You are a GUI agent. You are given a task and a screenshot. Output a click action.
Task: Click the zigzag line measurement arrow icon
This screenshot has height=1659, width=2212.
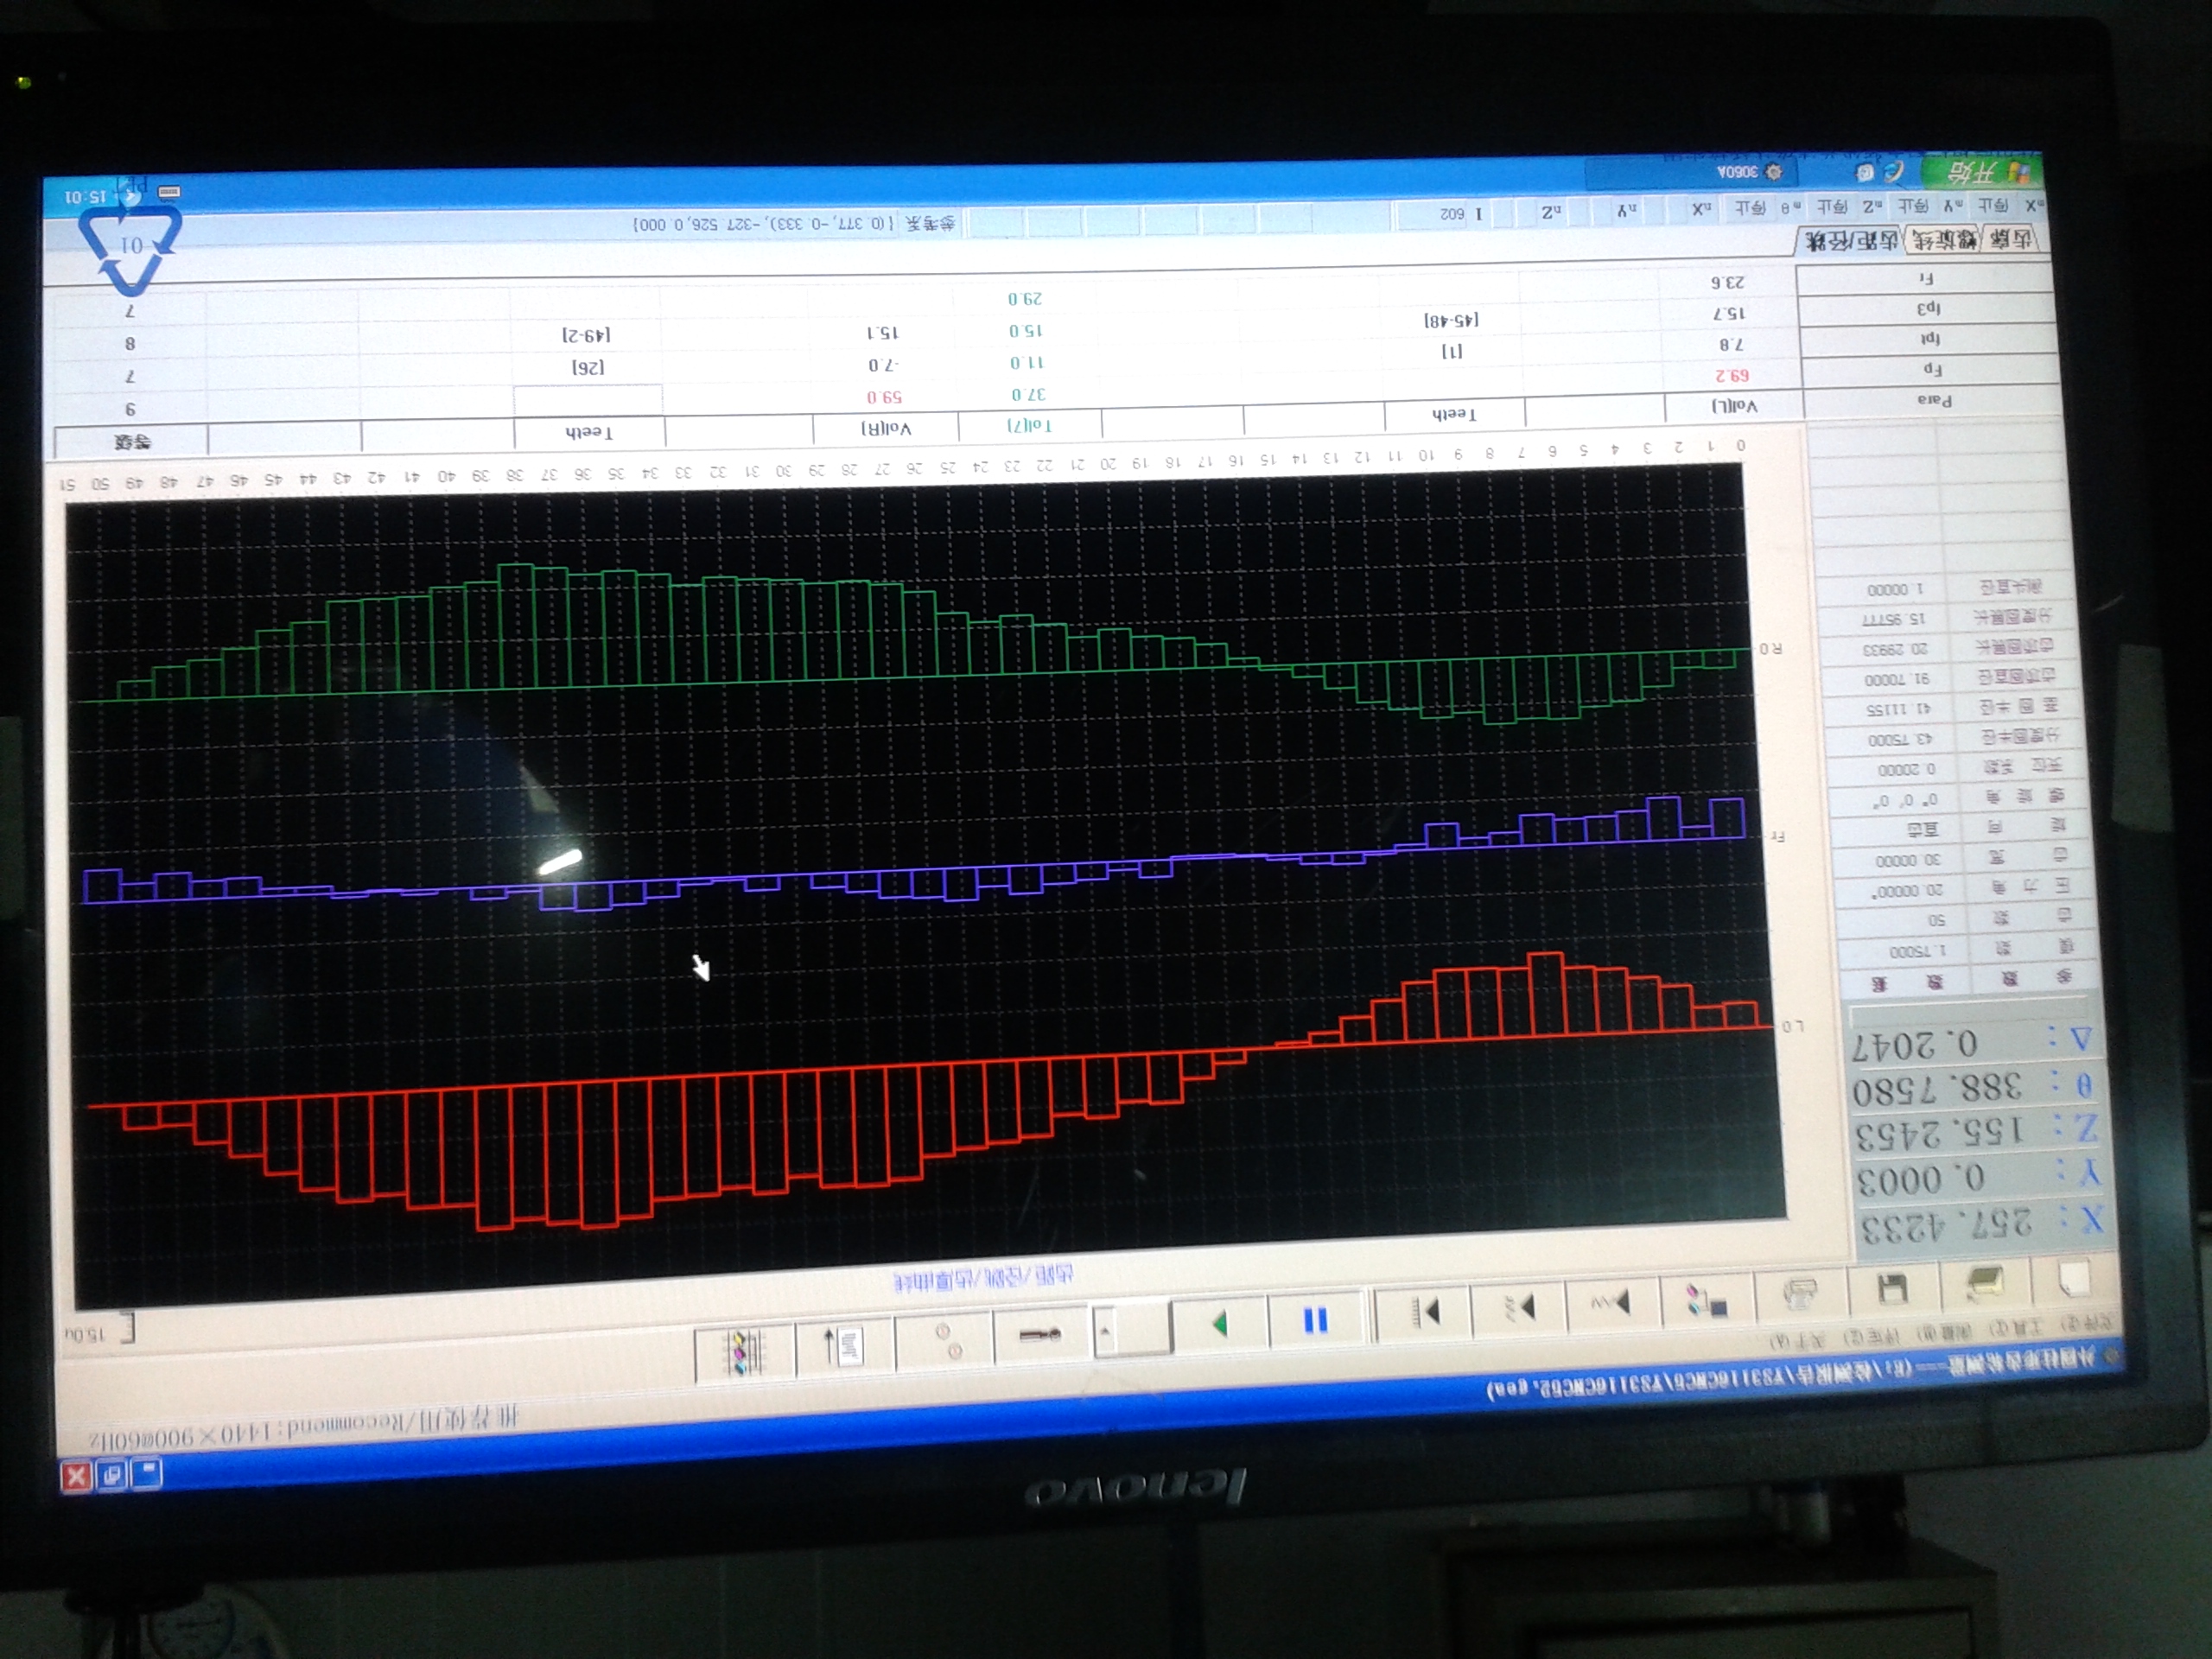1612,1303
